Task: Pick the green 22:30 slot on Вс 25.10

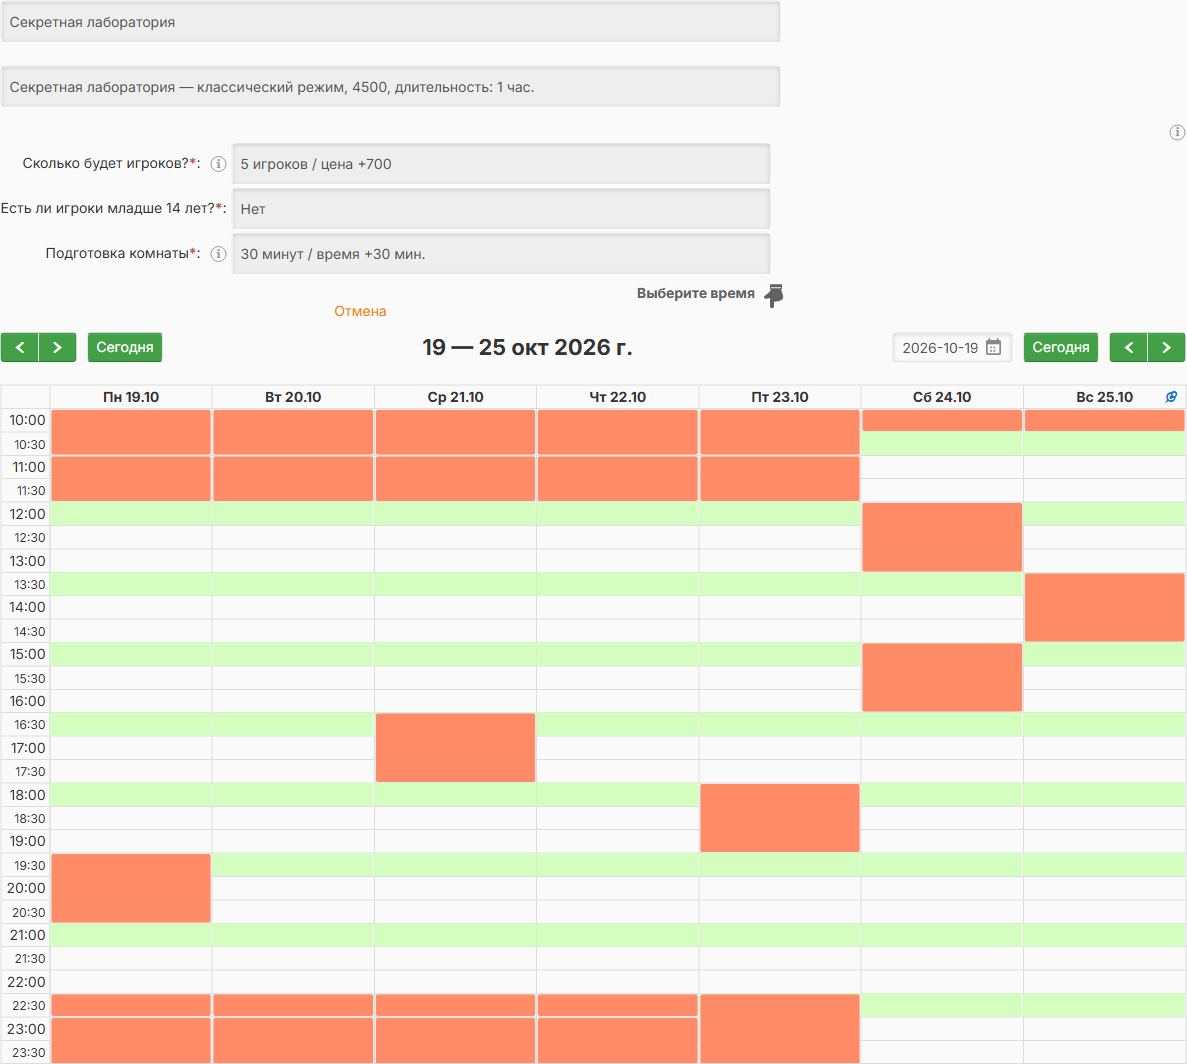Action: tap(1104, 1006)
